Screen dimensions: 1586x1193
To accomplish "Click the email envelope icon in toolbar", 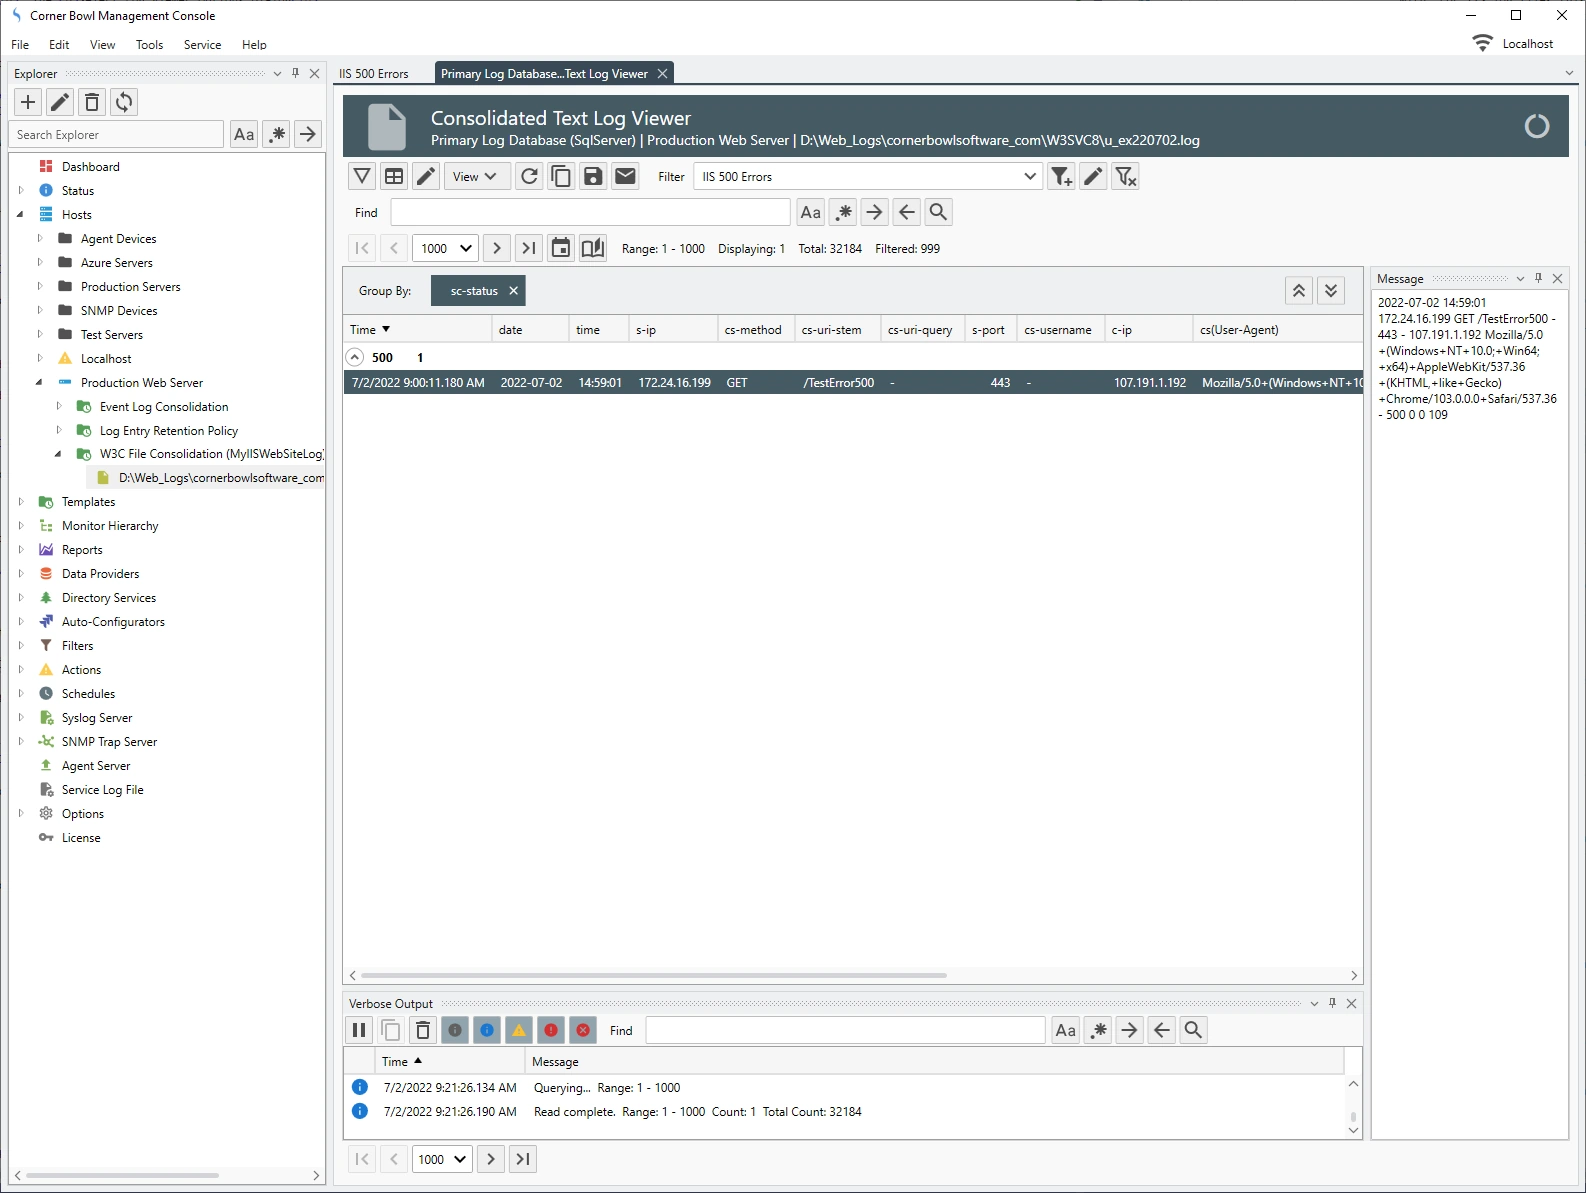I will tap(625, 177).
